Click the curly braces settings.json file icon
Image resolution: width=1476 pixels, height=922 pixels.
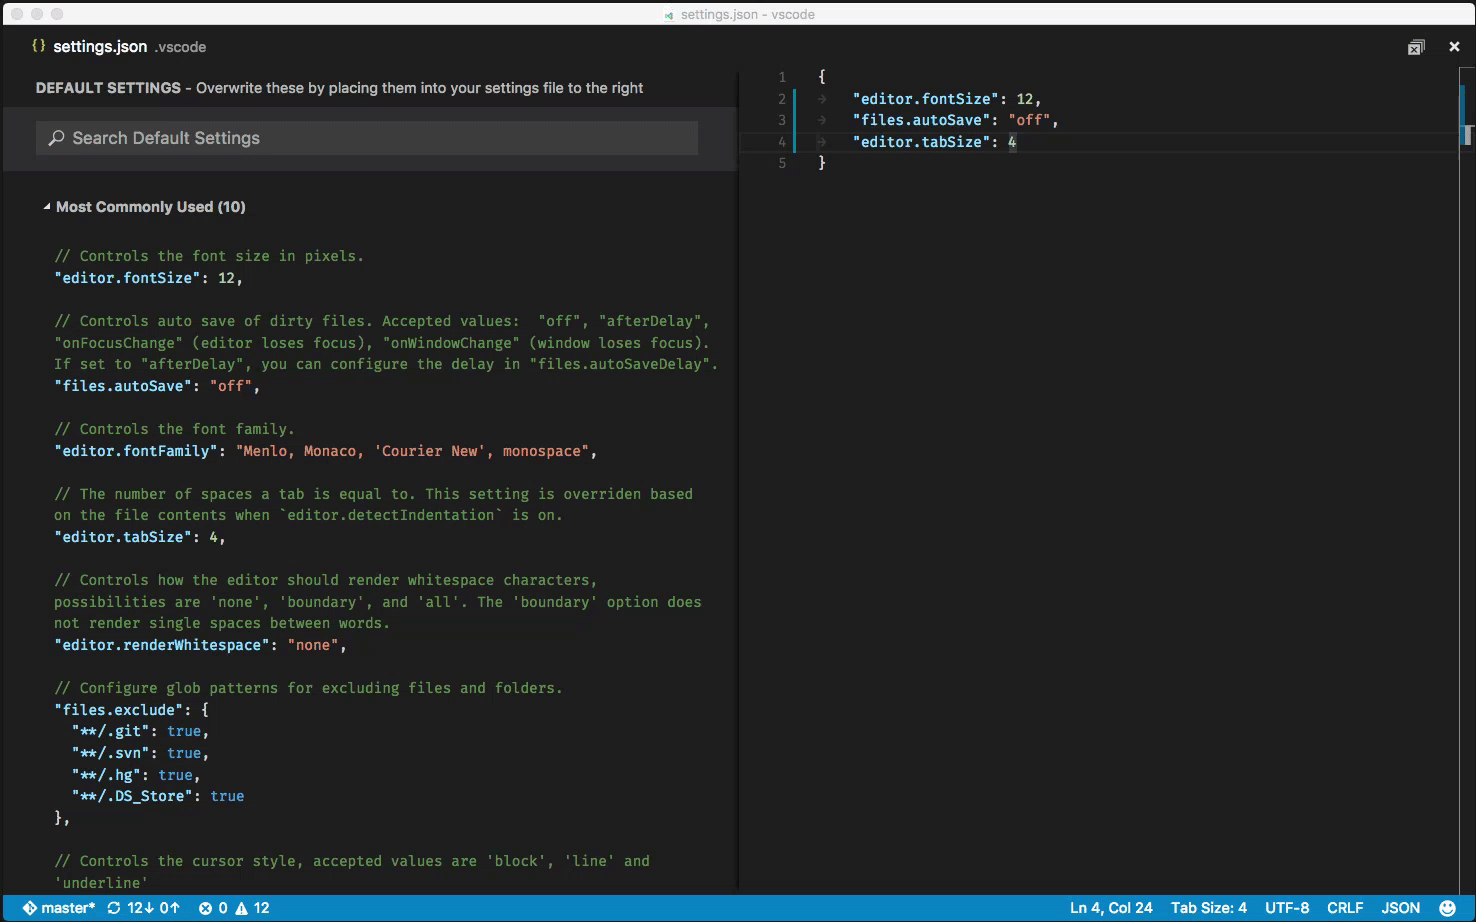point(38,46)
